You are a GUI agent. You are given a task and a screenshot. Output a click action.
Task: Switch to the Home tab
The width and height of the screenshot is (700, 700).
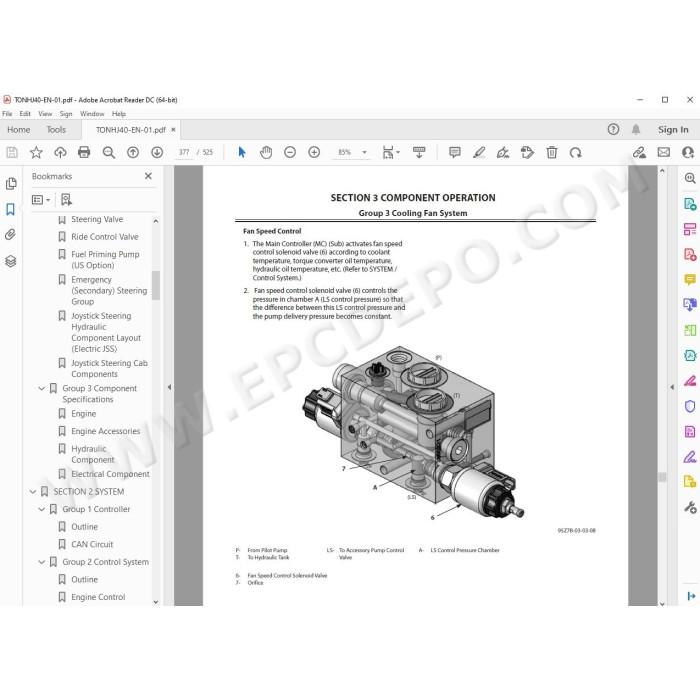[19, 129]
